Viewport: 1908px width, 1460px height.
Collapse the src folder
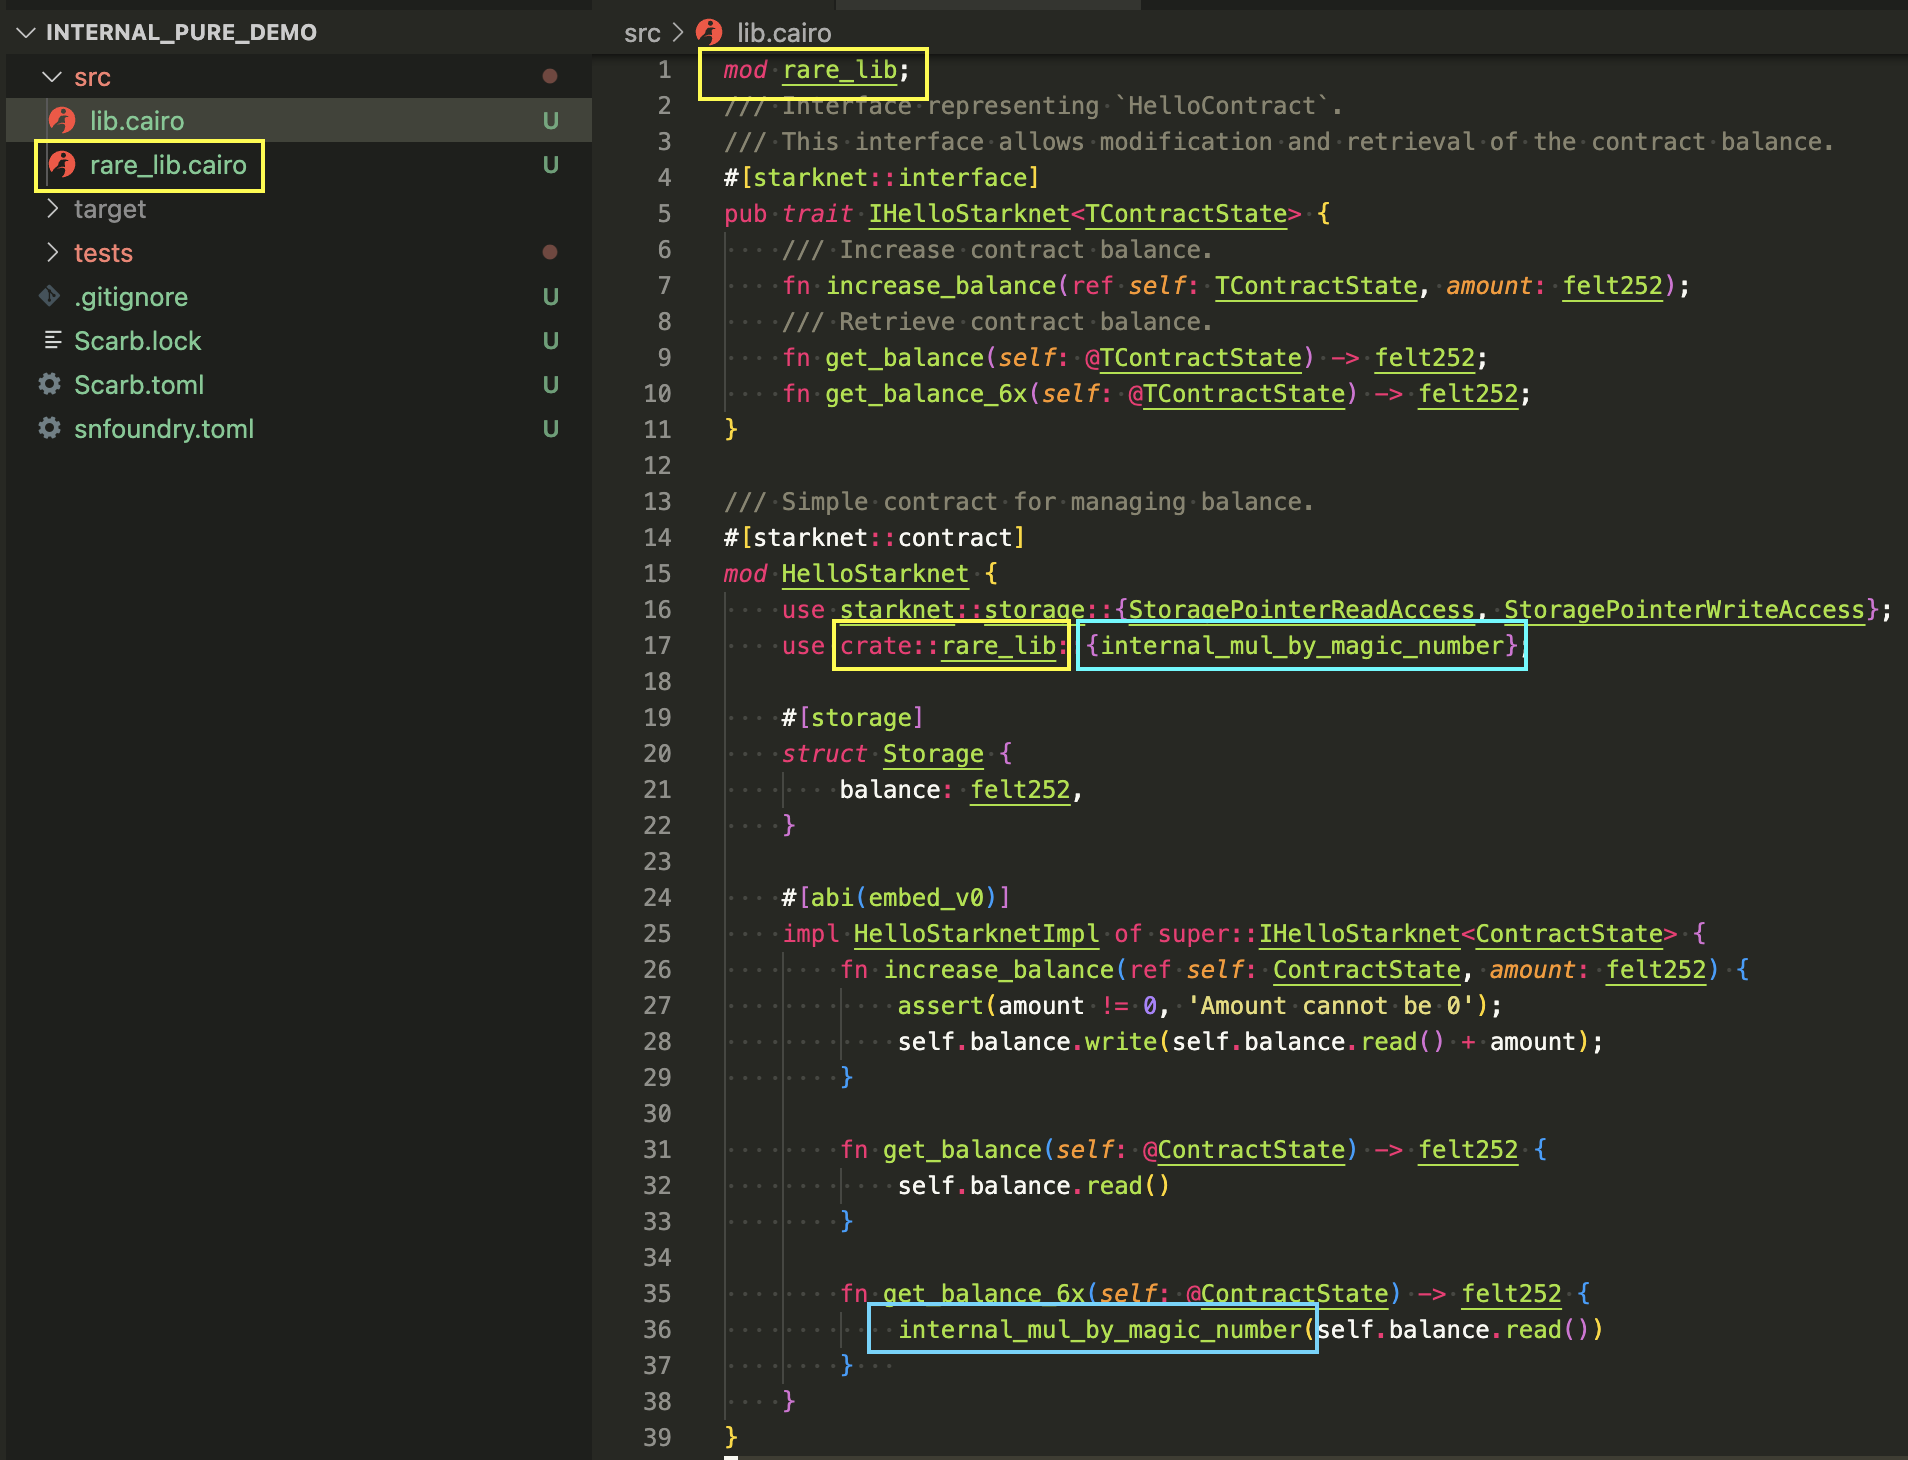point(51,76)
